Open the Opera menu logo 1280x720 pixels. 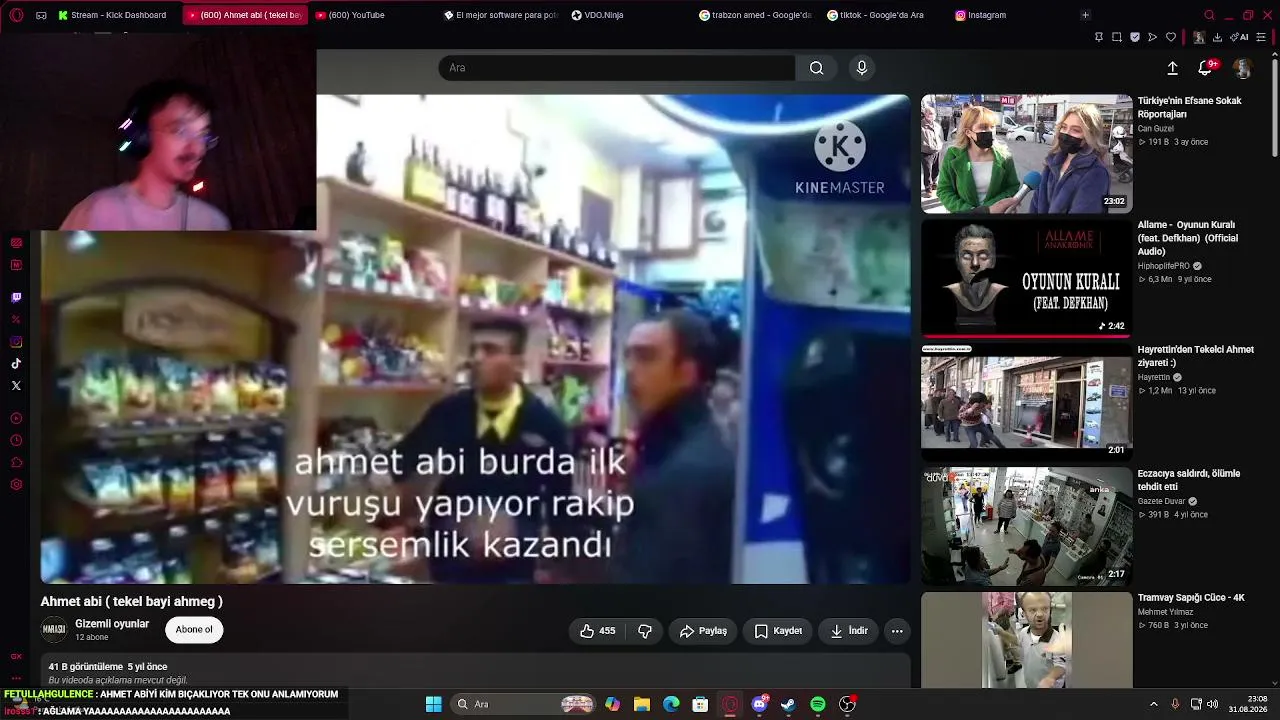(x=16, y=15)
